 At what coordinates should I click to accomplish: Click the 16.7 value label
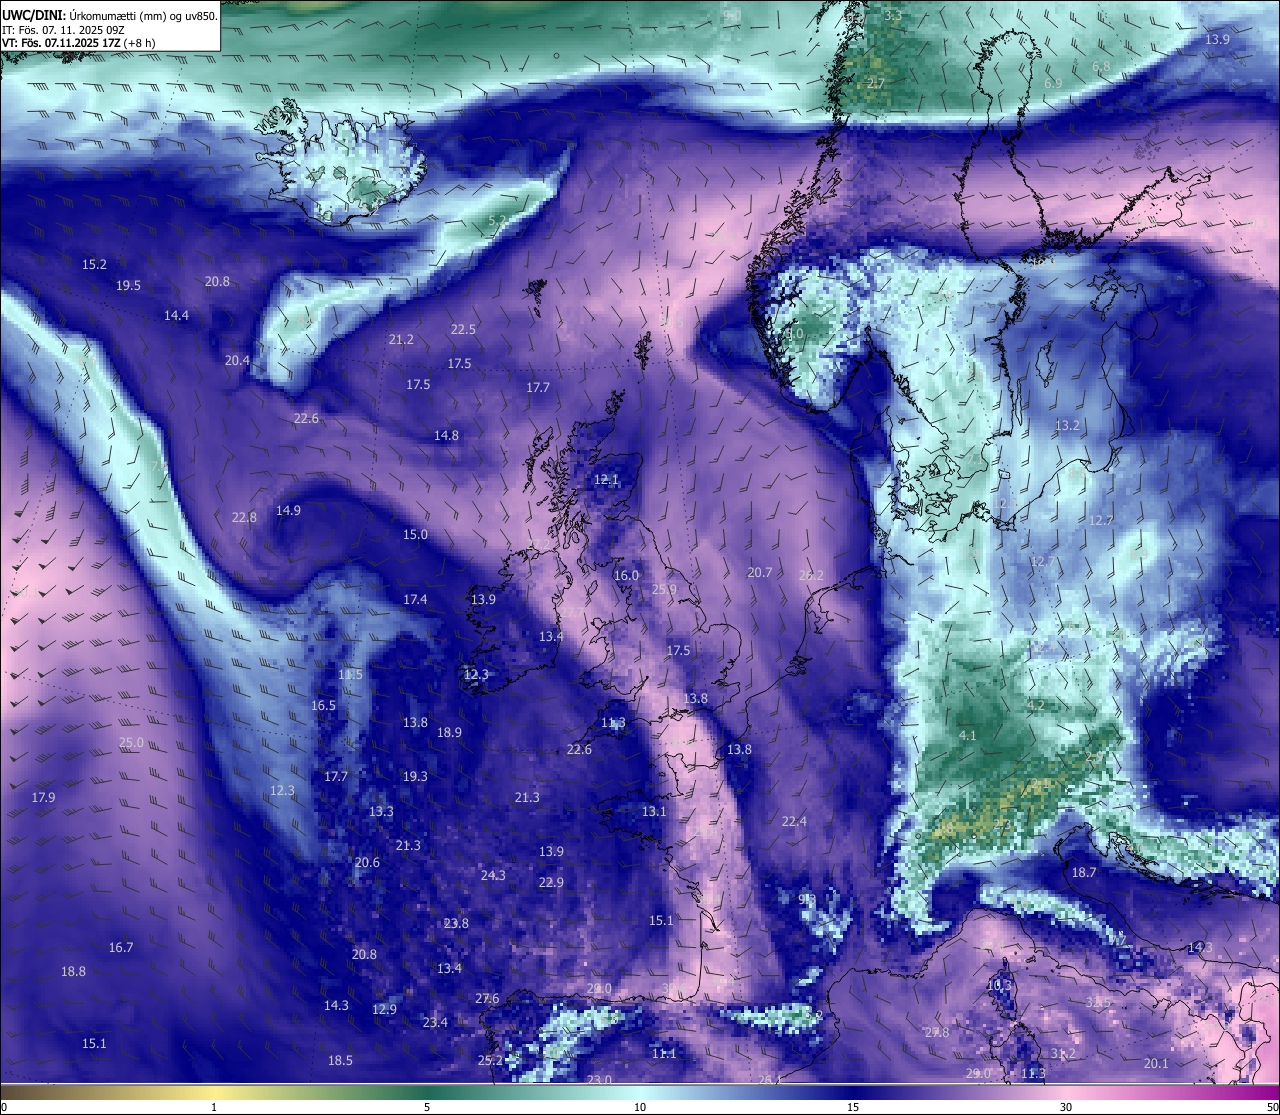(x=121, y=948)
